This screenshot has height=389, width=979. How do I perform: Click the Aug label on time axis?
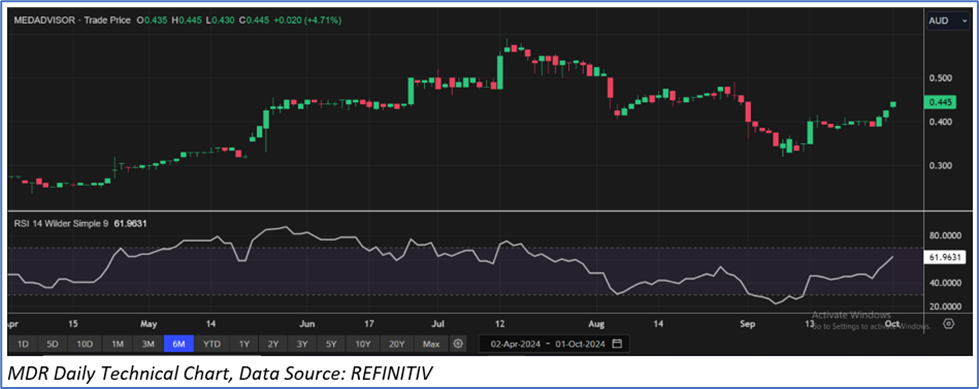point(597,324)
